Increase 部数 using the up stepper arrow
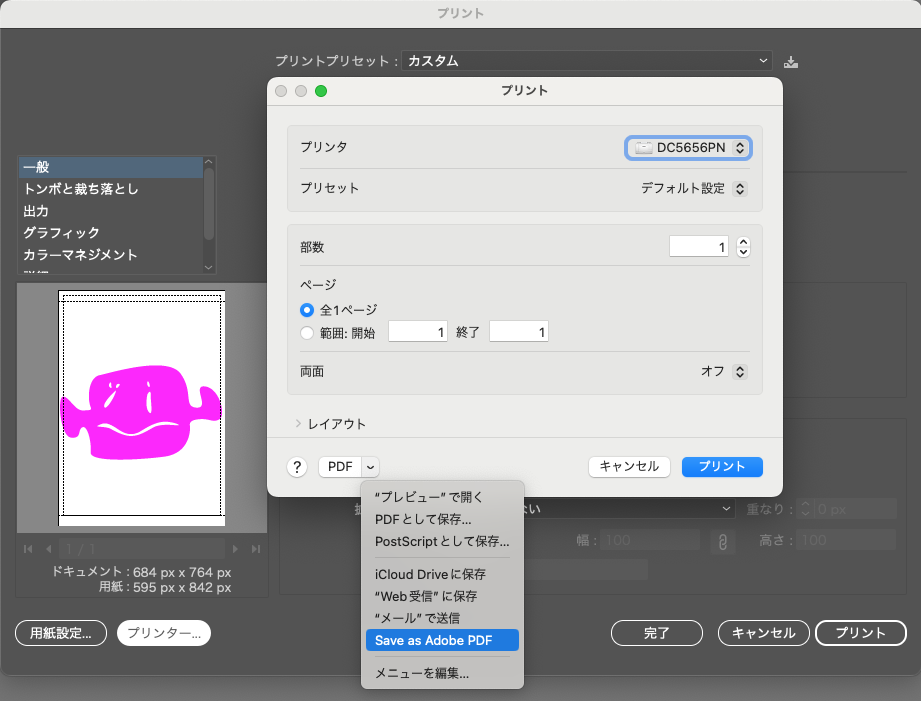 pos(742,240)
